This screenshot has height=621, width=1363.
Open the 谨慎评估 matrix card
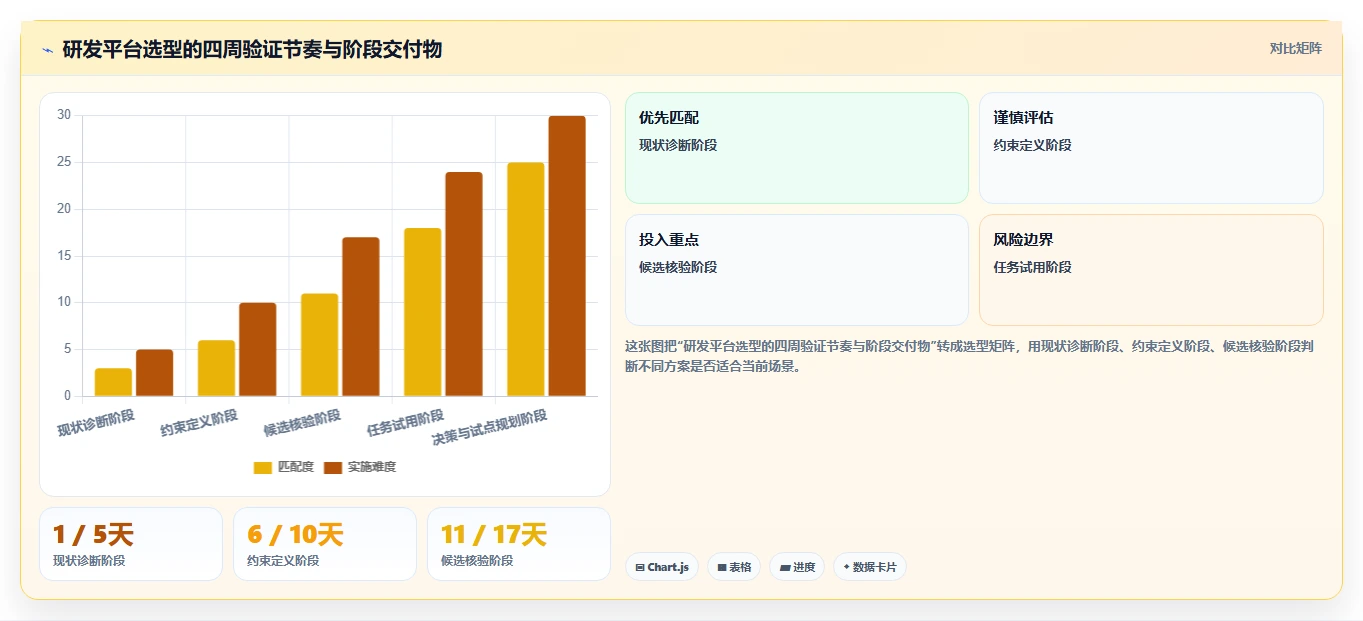click(1151, 148)
